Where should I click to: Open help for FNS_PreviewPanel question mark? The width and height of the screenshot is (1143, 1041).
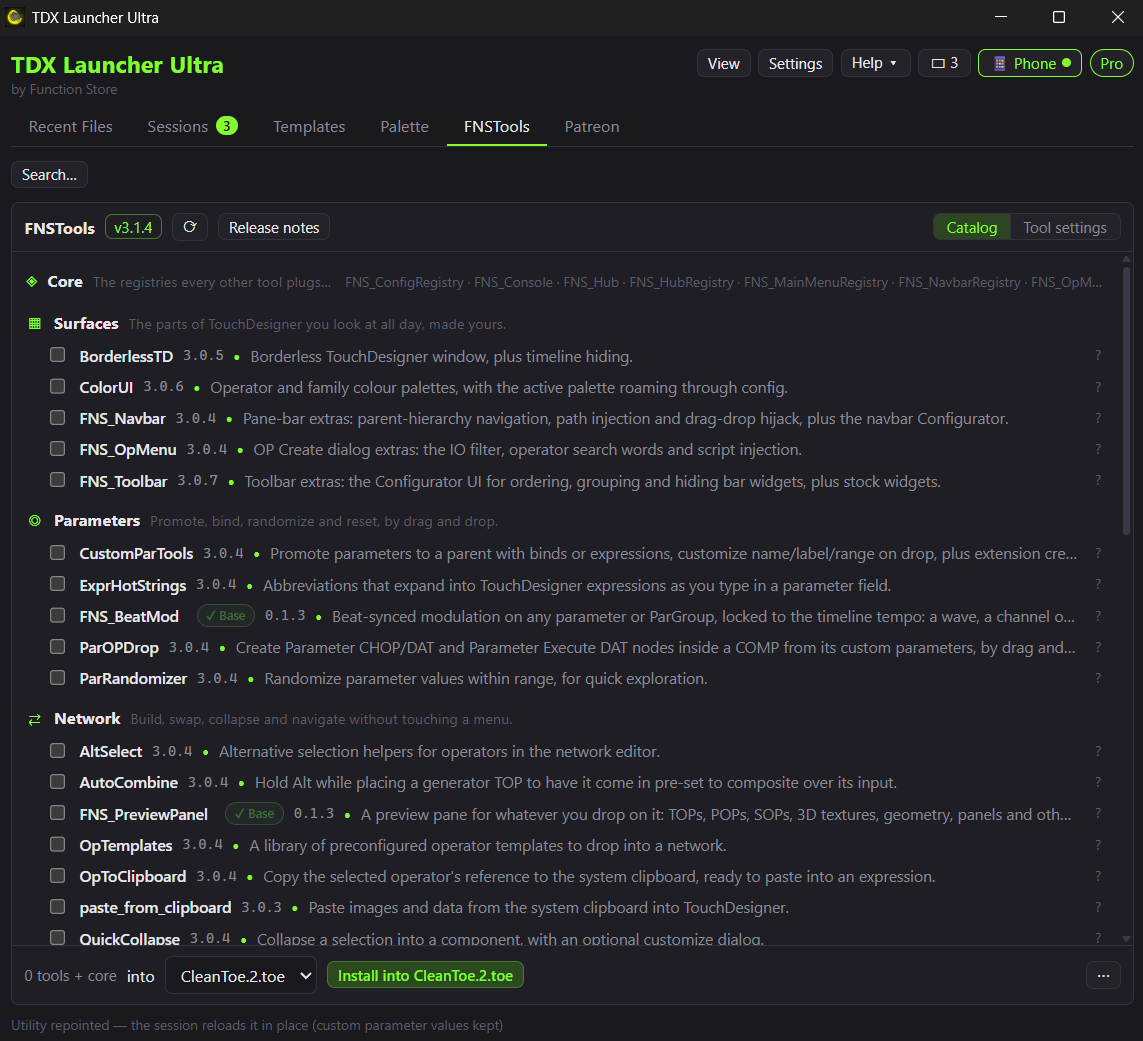1098,814
